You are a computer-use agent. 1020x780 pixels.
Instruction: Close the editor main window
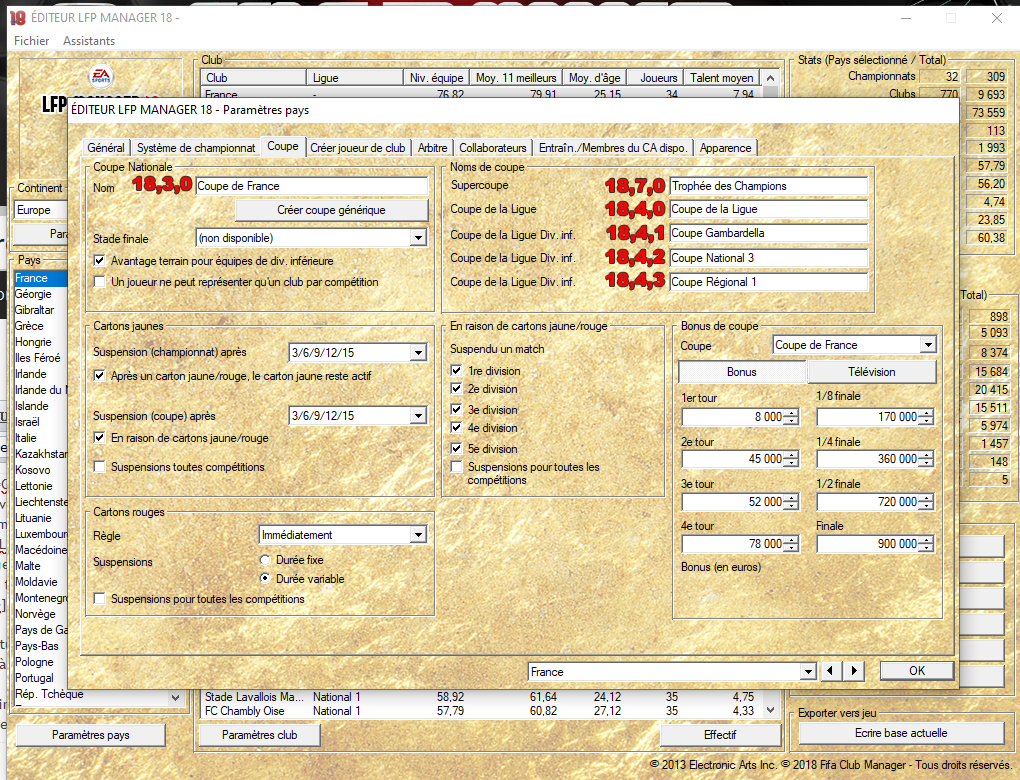997,18
